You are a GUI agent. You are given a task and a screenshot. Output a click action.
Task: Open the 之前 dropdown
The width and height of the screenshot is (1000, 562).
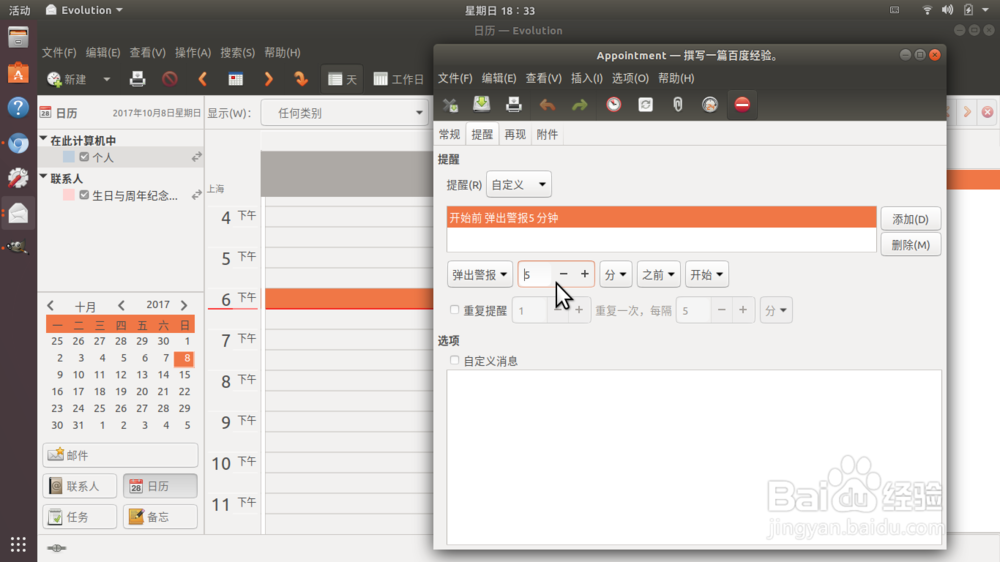[x=658, y=275]
